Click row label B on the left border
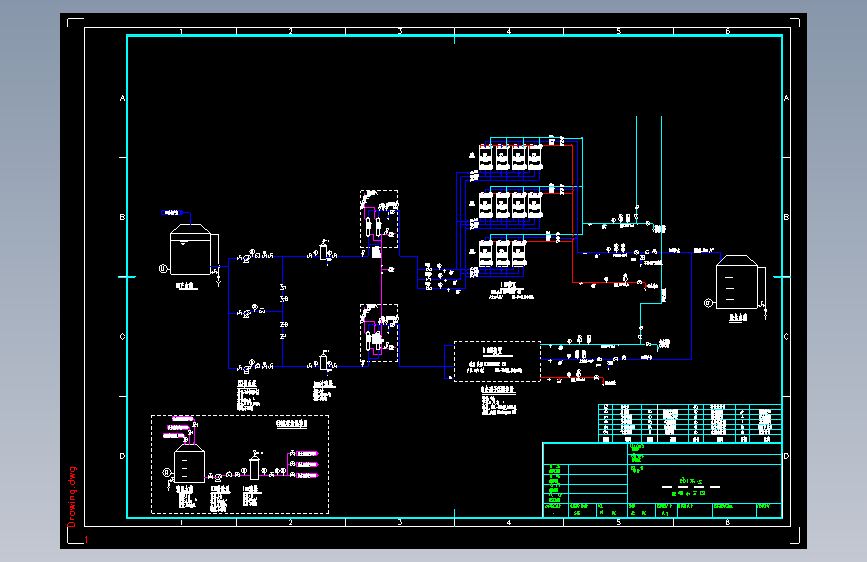The width and height of the screenshot is (867, 562). click(x=122, y=217)
